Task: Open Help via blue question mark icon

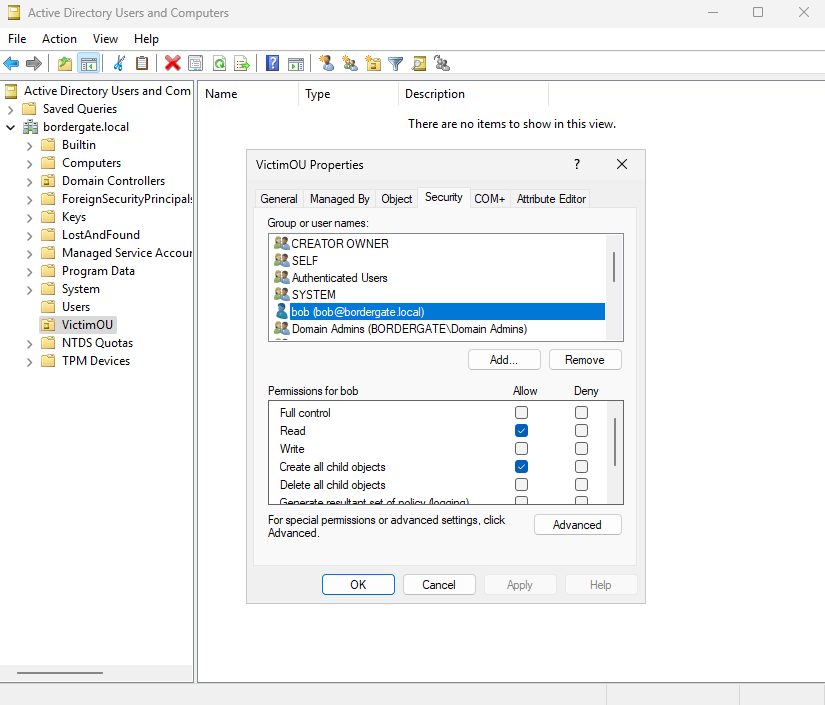Action: point(272,63)
